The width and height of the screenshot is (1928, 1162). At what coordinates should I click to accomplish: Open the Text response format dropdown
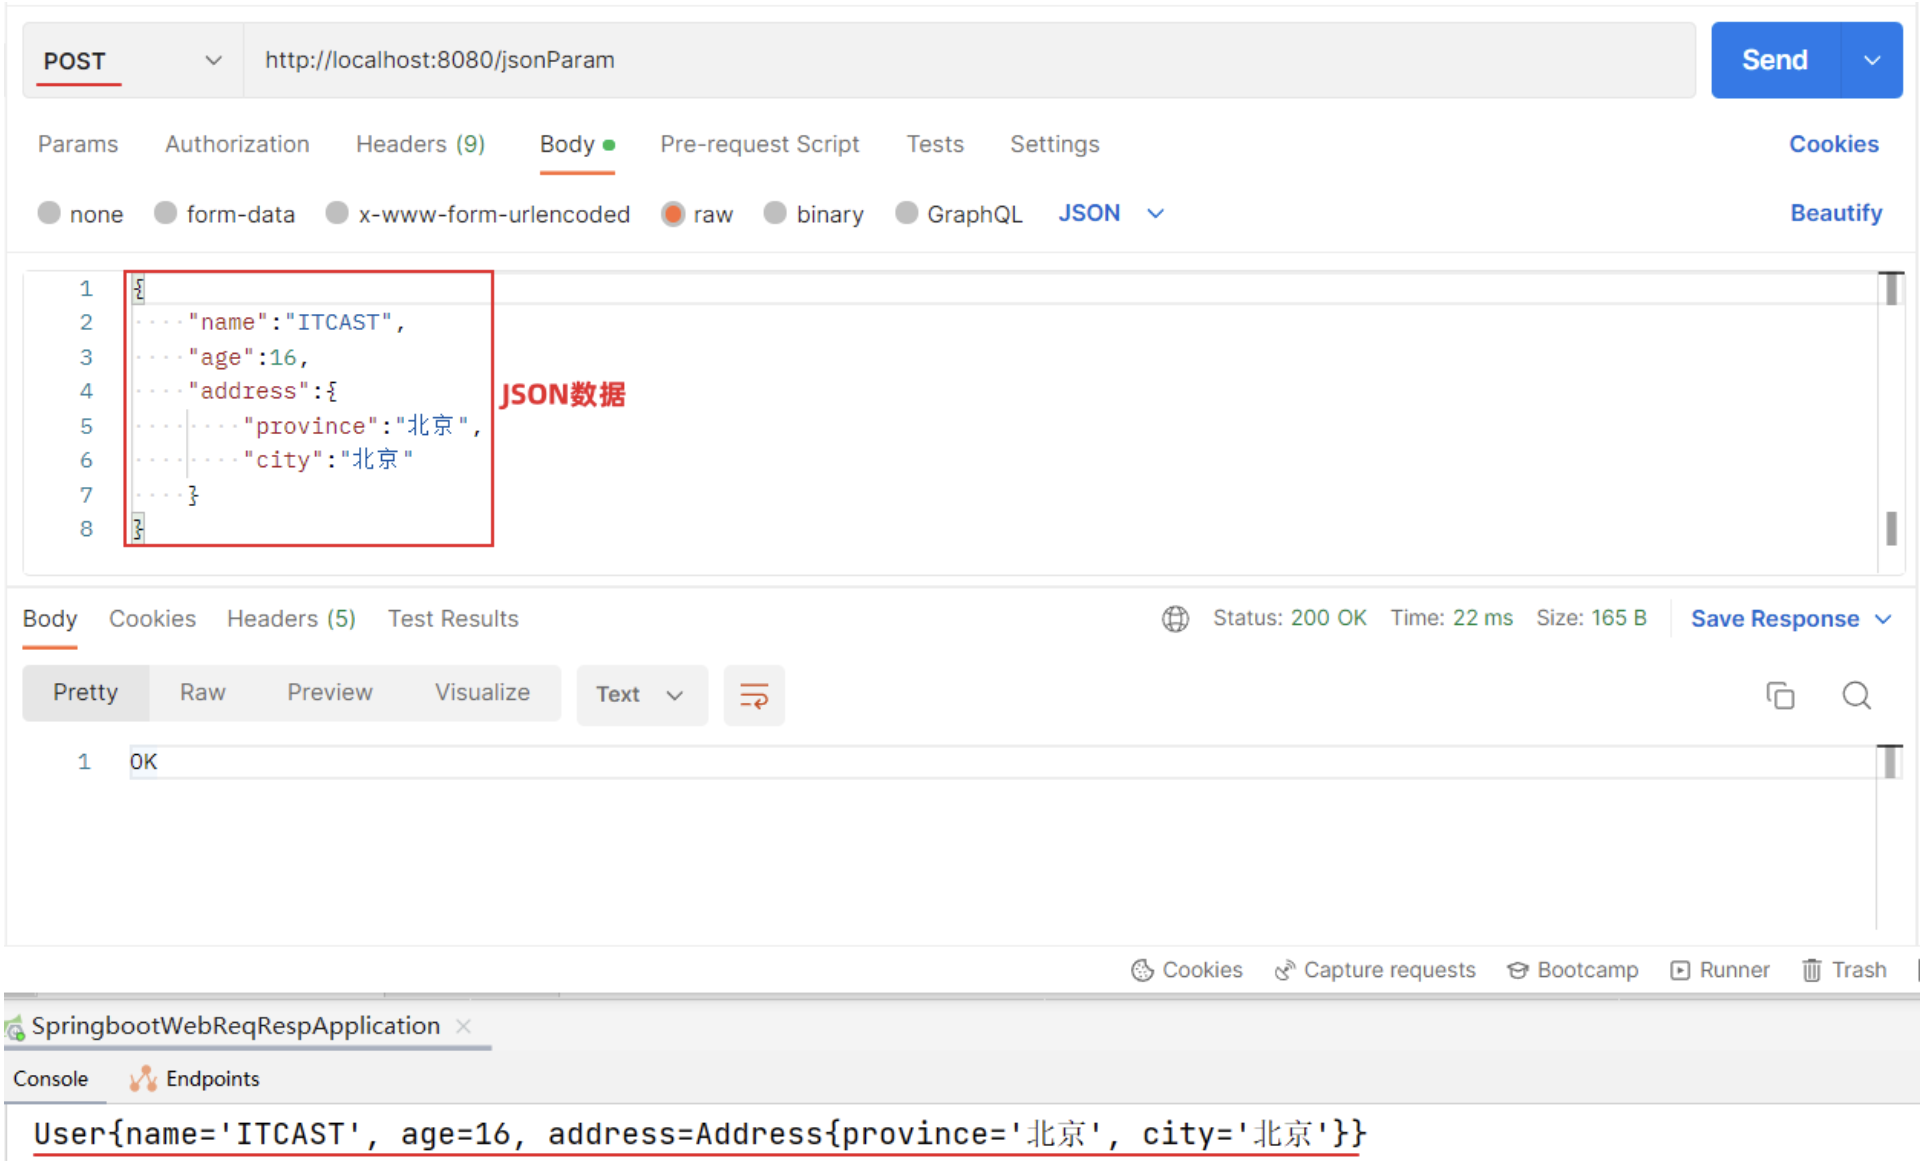(643, 697)
